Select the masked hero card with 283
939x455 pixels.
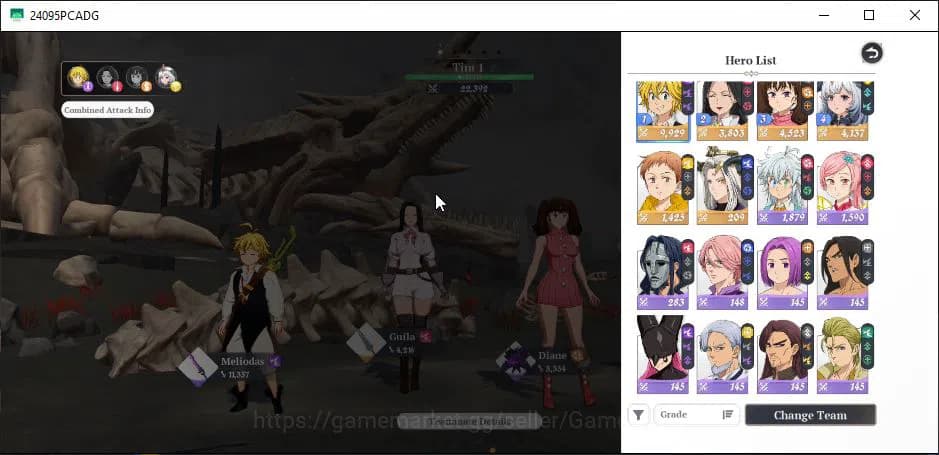(663, 272)
